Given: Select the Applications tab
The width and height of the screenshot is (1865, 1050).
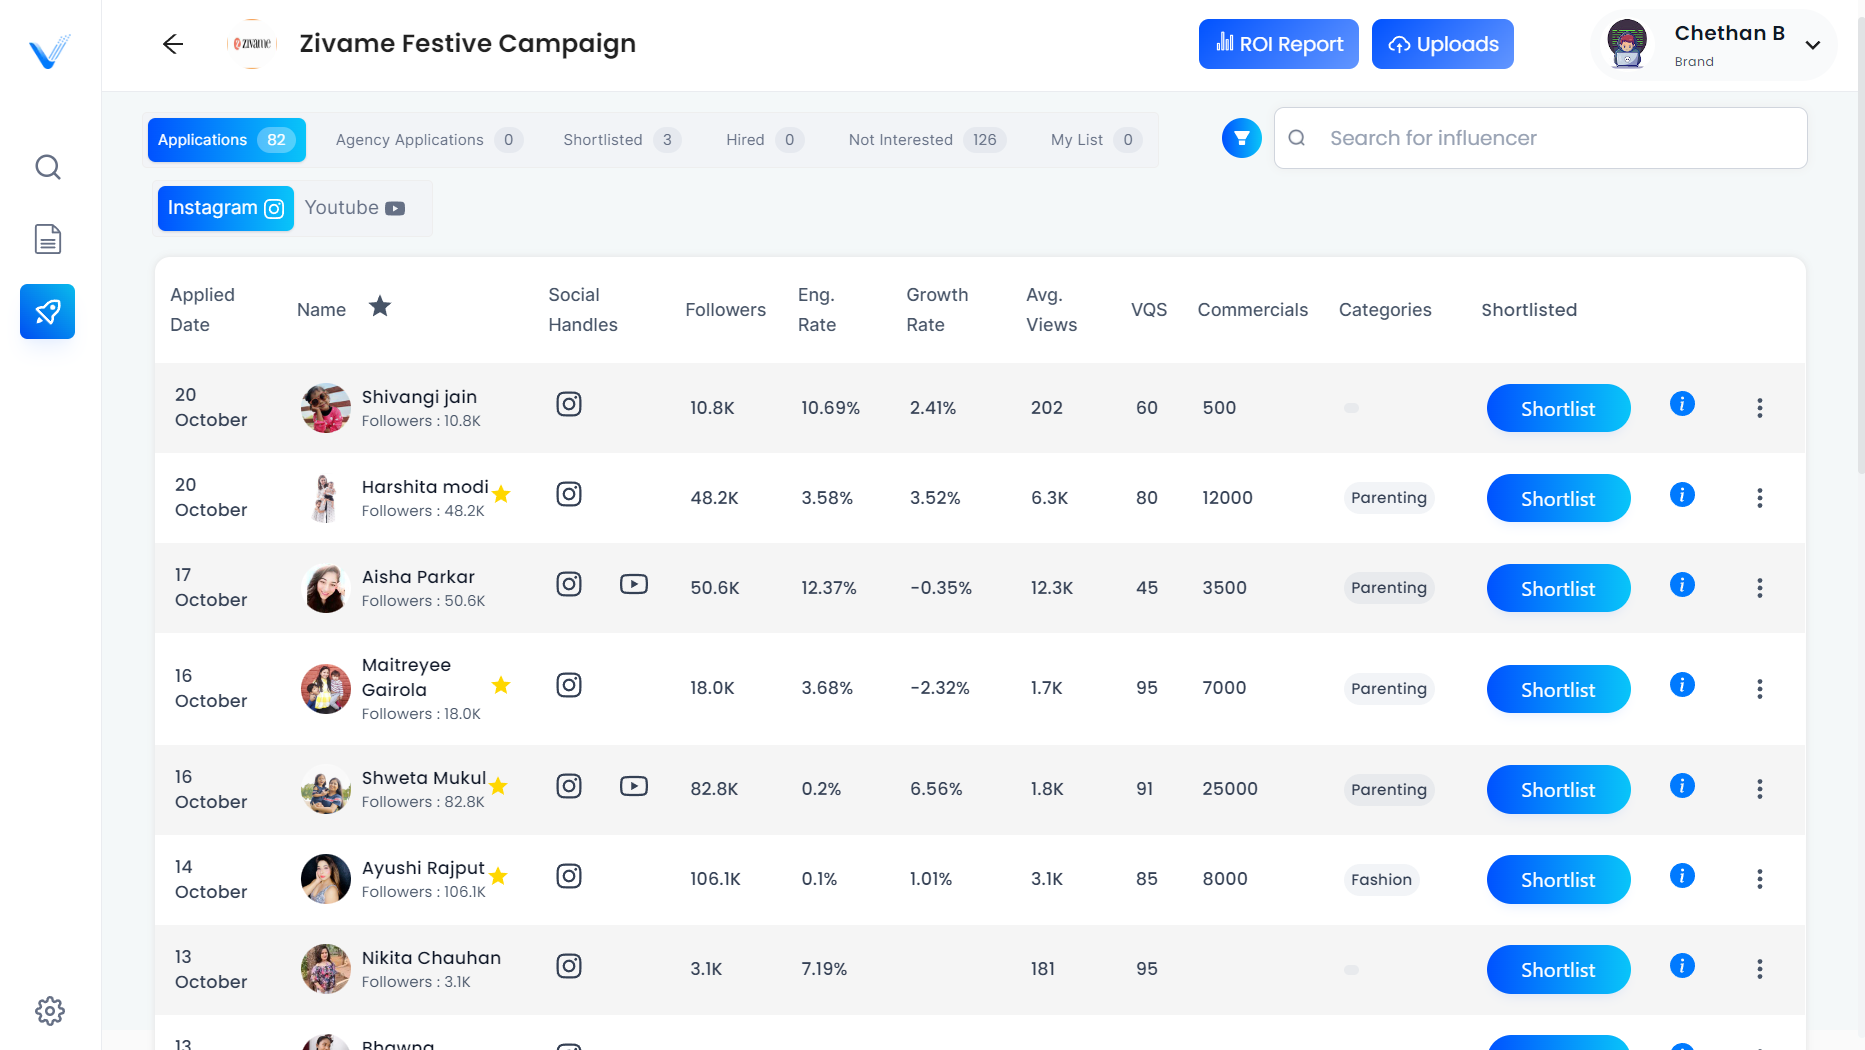Looking at the screenshot, I should [x=227, y=140].
